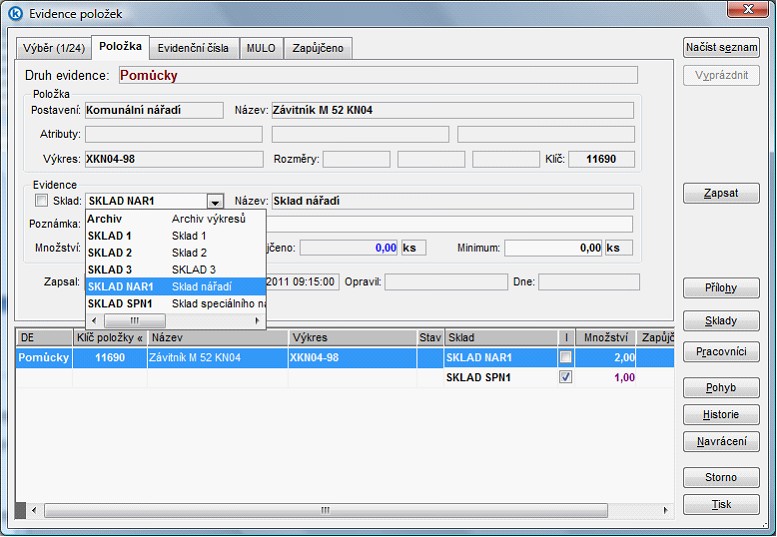Click the Minimum value field
This screenshot has width=777, height=537.
(554, 248)
